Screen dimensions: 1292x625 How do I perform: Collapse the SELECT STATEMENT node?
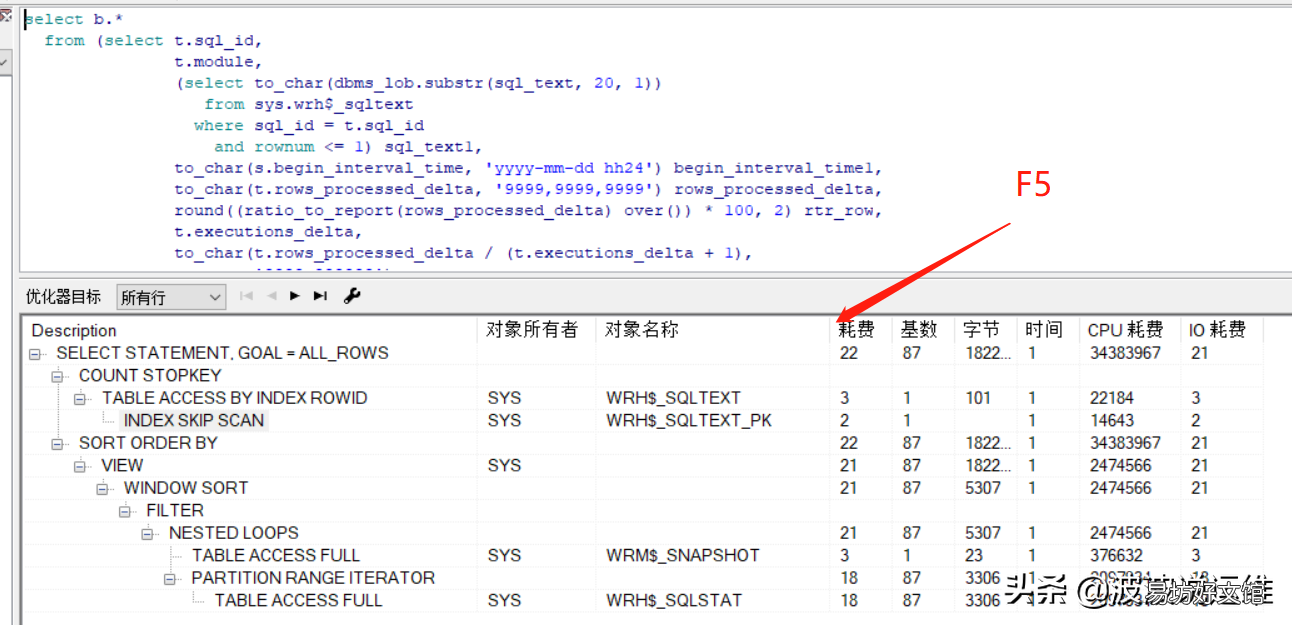37,353
